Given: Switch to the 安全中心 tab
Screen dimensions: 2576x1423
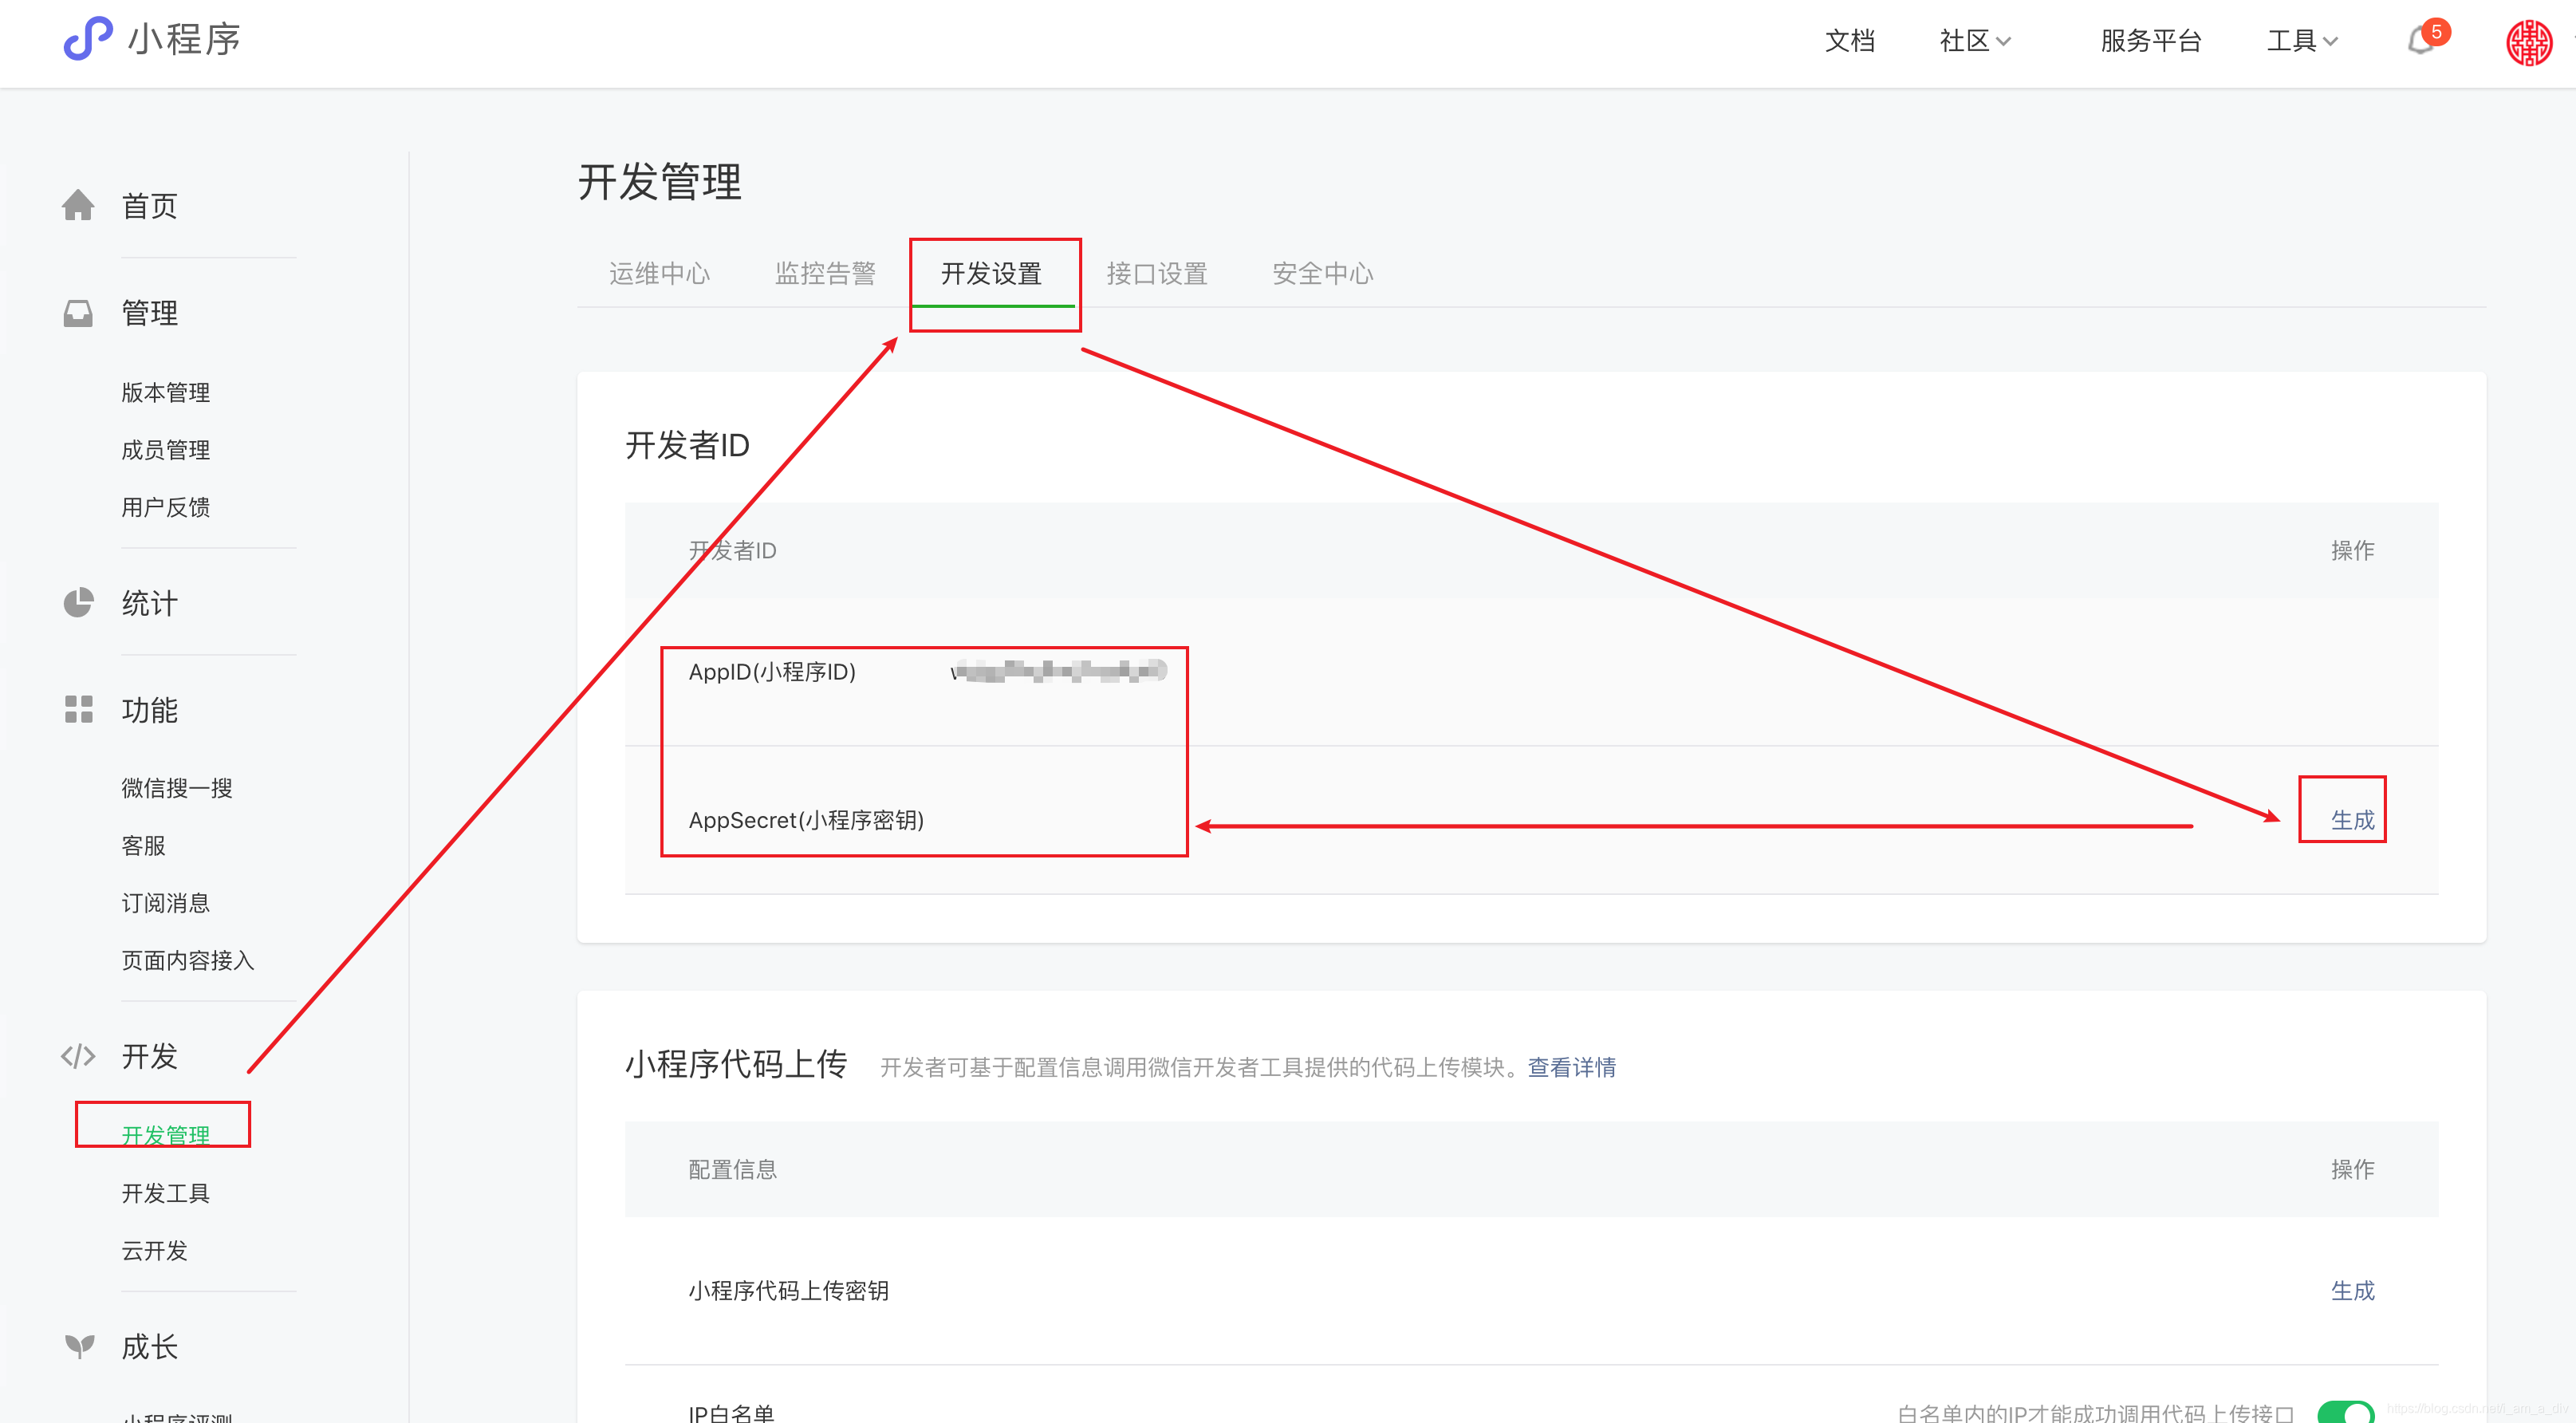Looking at the screenshot, I should [x=1322, y=273].
